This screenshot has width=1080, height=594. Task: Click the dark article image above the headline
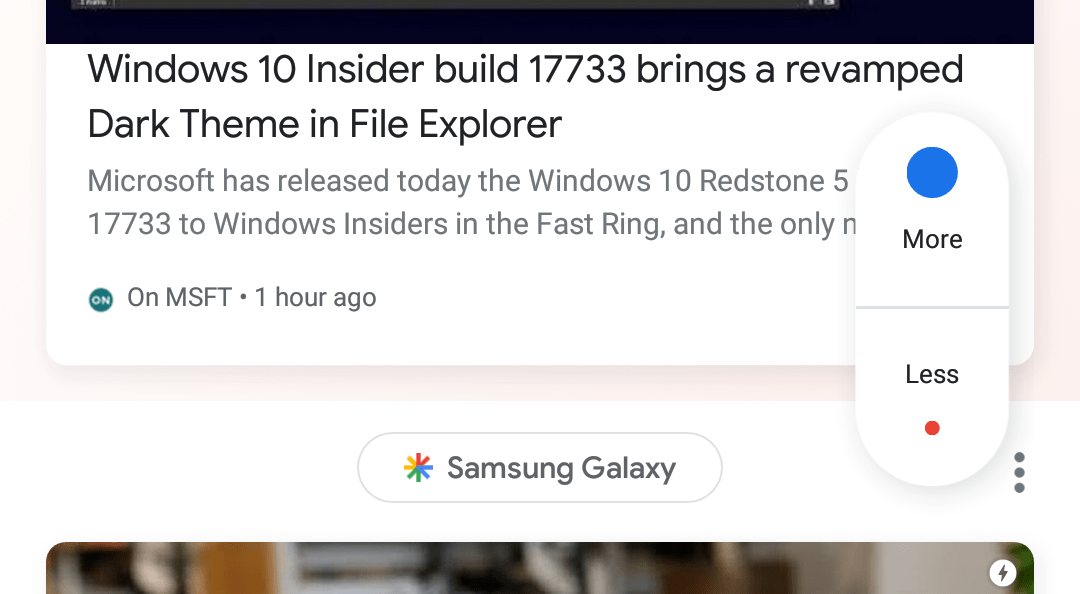click(540, 20)
